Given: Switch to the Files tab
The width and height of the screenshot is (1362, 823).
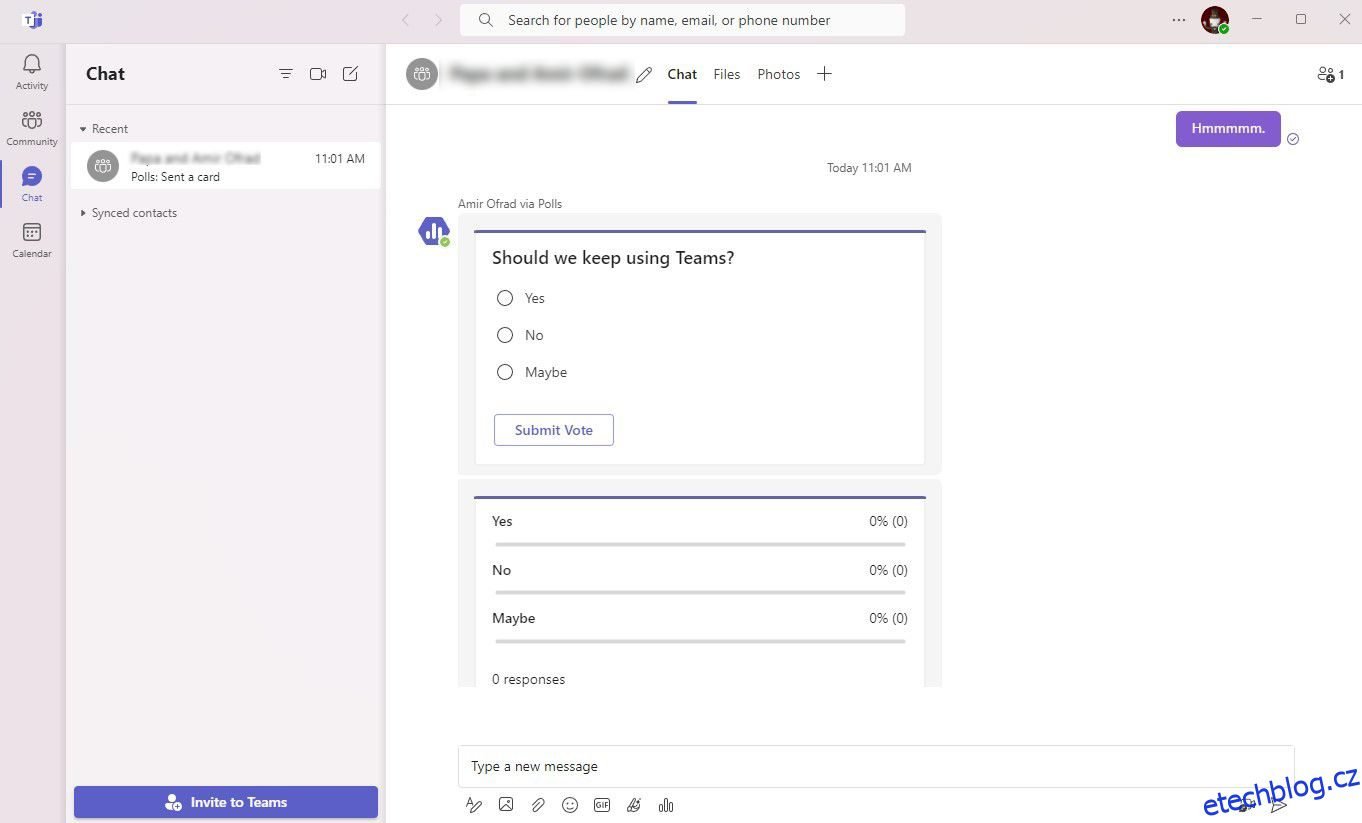Looking at the screenshot, I should (727, 74).
